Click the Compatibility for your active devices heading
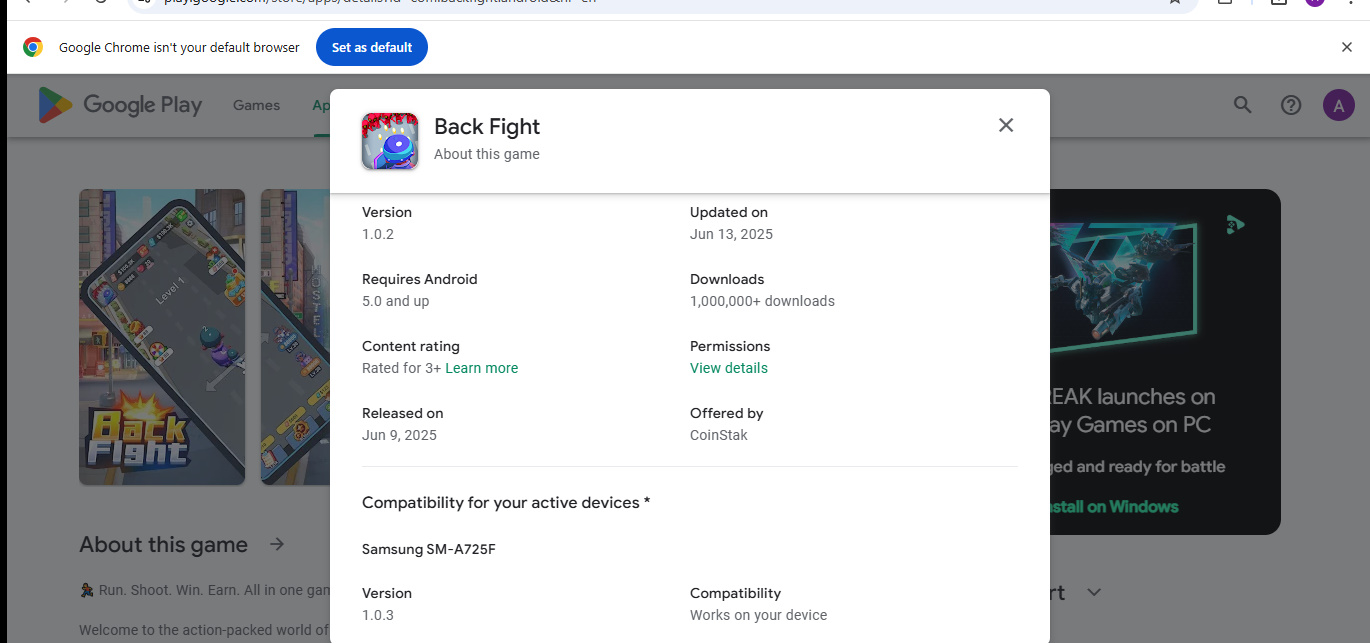The height and width of the screenshot is (643, 1370). [x=506, y=502]
